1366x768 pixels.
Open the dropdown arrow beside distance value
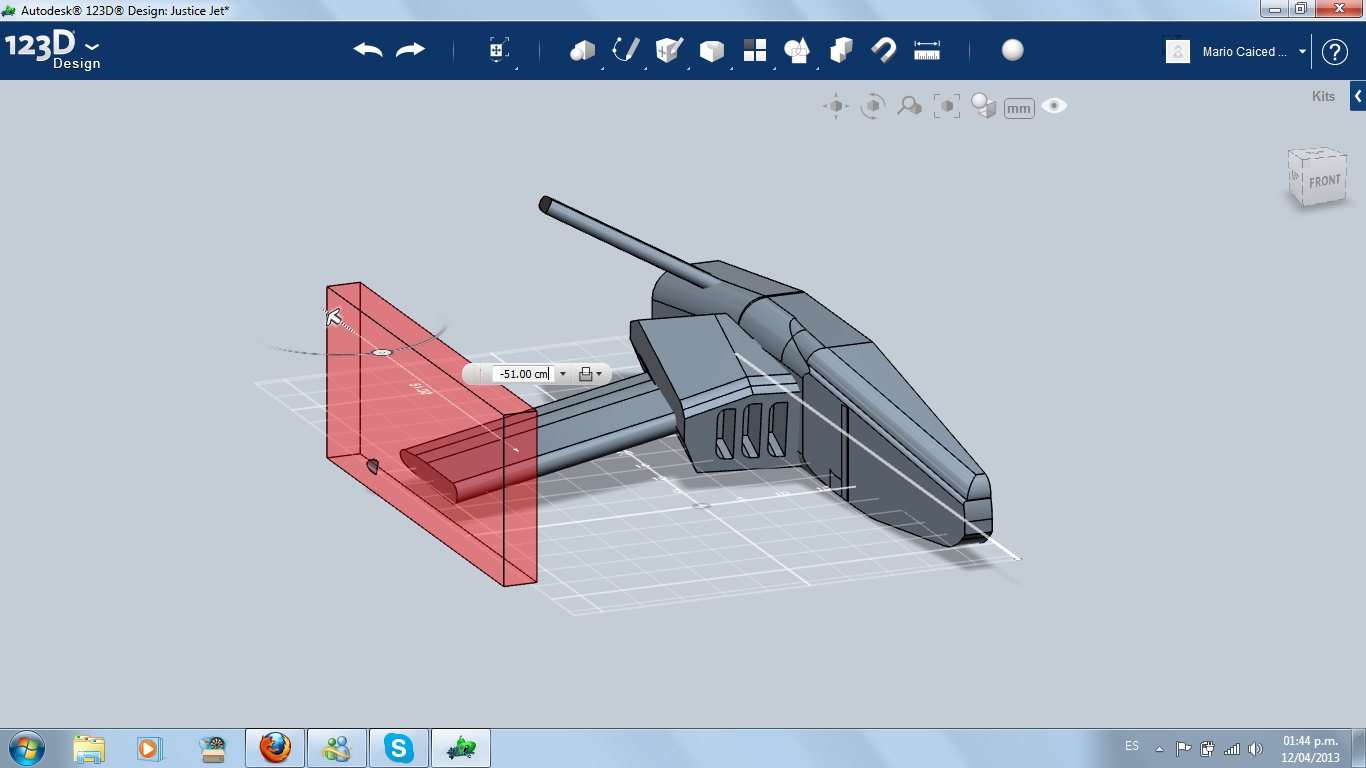563,374
